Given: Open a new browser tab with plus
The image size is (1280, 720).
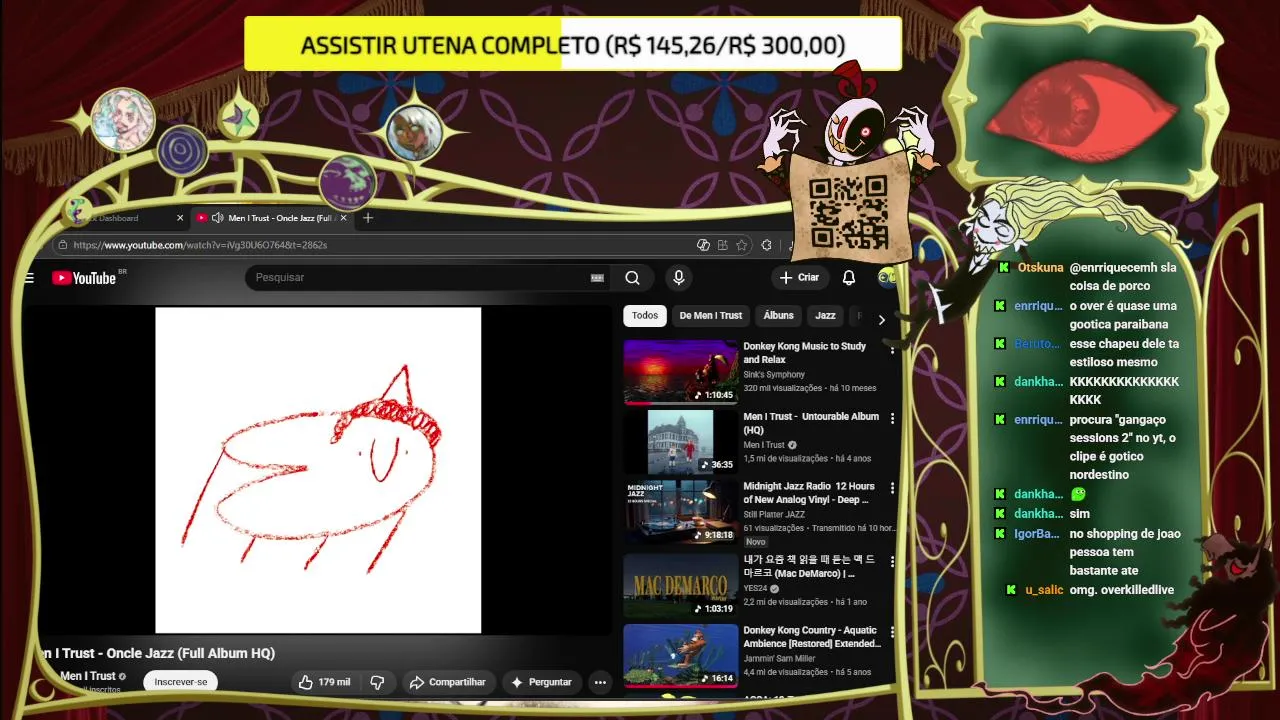Looking at the screenshot, I should click(x=368, y=218).
